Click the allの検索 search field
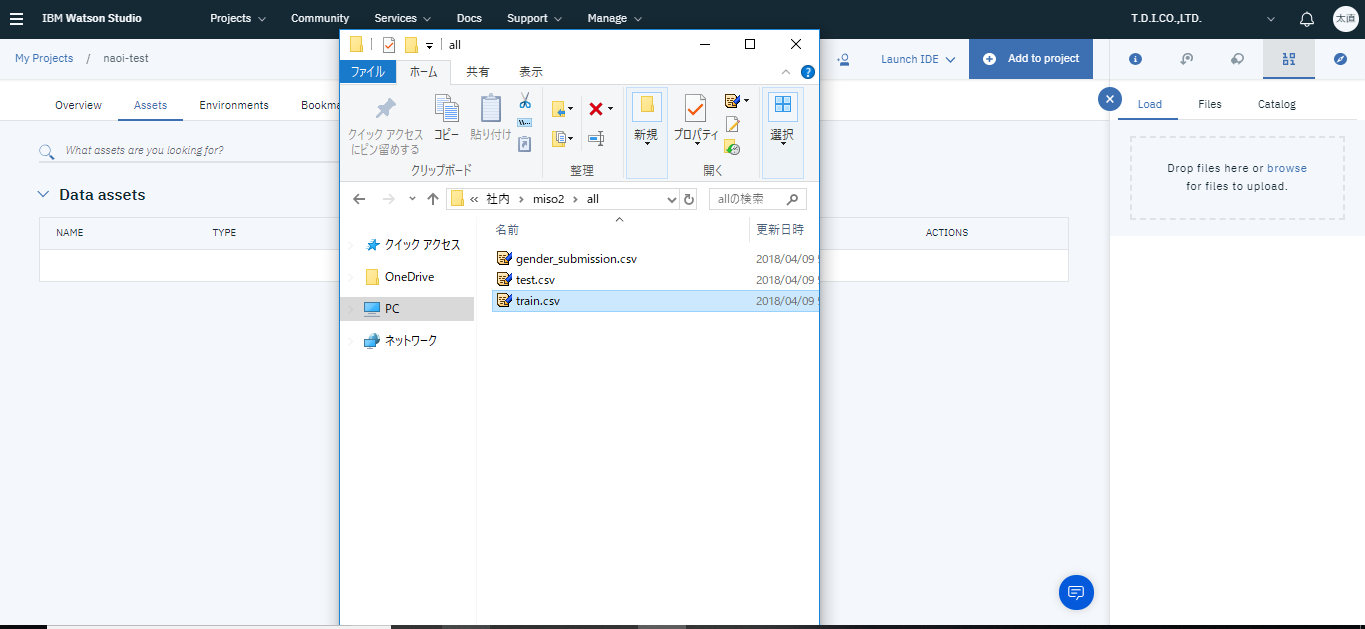 click(750, 199)
